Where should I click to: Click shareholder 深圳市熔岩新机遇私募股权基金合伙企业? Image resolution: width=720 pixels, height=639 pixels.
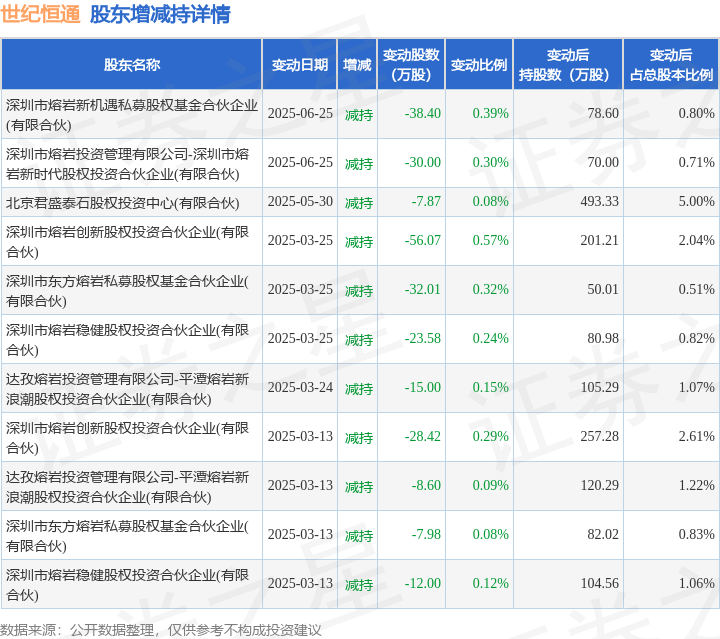(132, 115)
